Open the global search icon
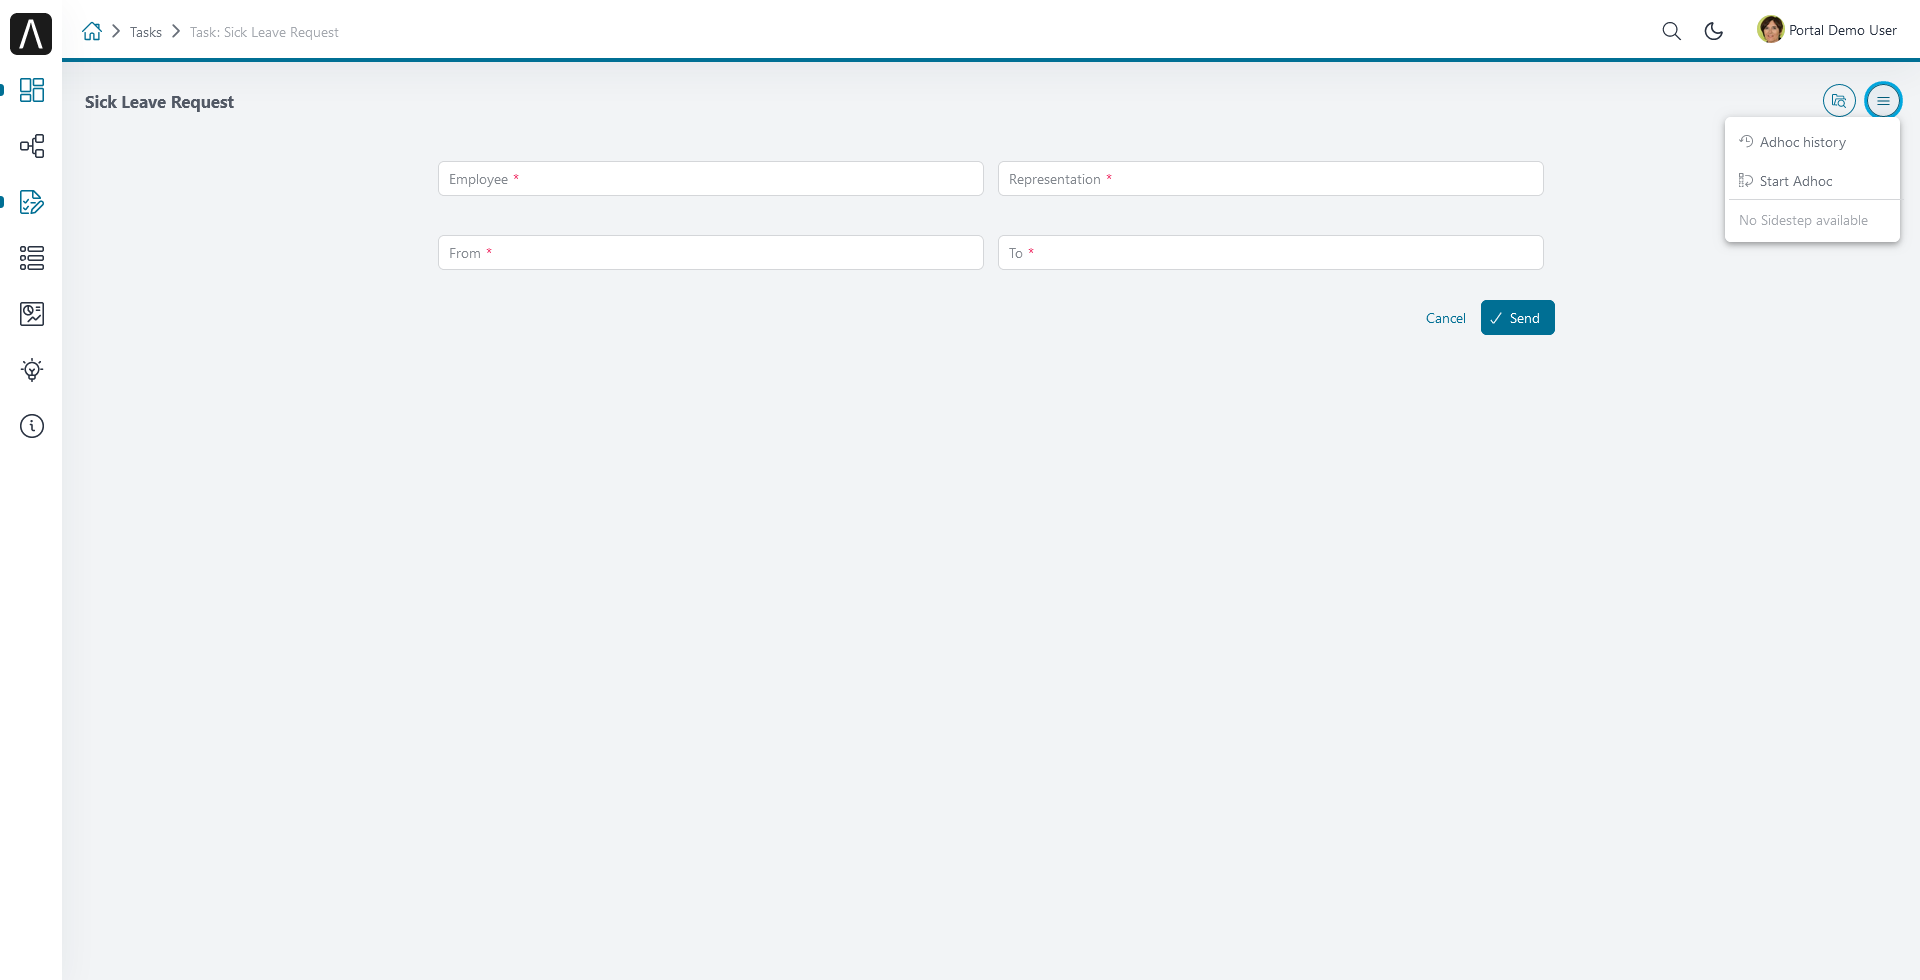 click(1671, 31)
